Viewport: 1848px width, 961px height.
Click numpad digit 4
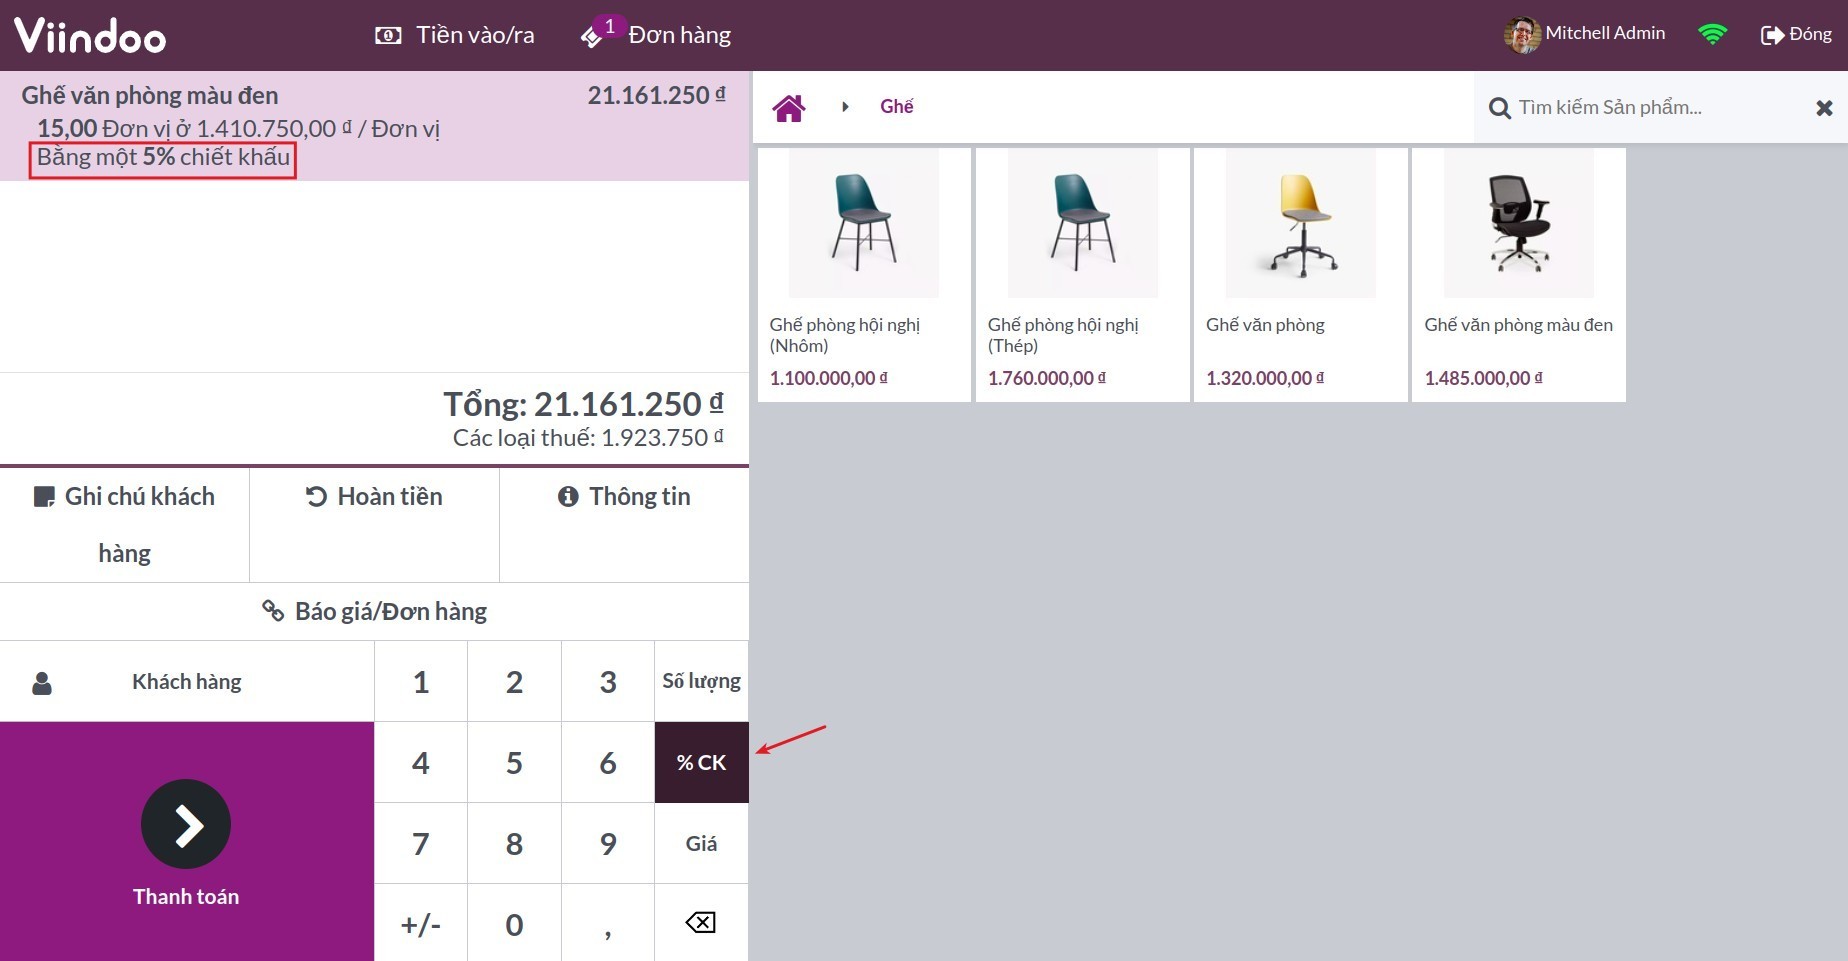[421, 763]
